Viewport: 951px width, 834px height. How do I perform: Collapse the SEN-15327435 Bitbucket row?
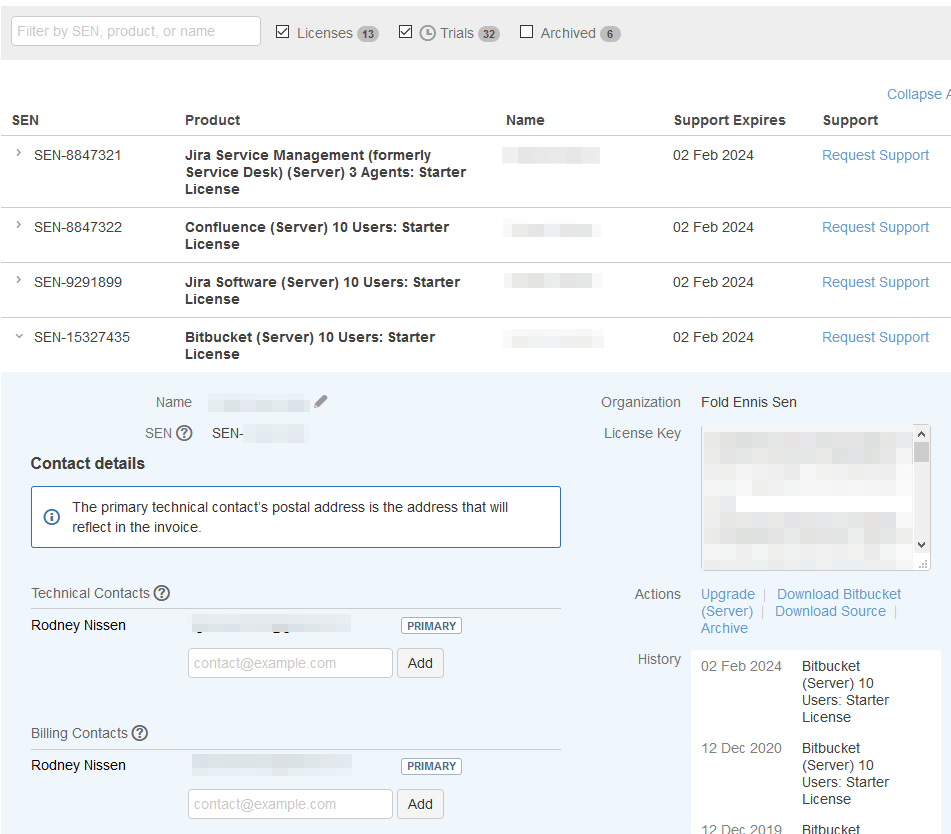[x=19, y=337]
